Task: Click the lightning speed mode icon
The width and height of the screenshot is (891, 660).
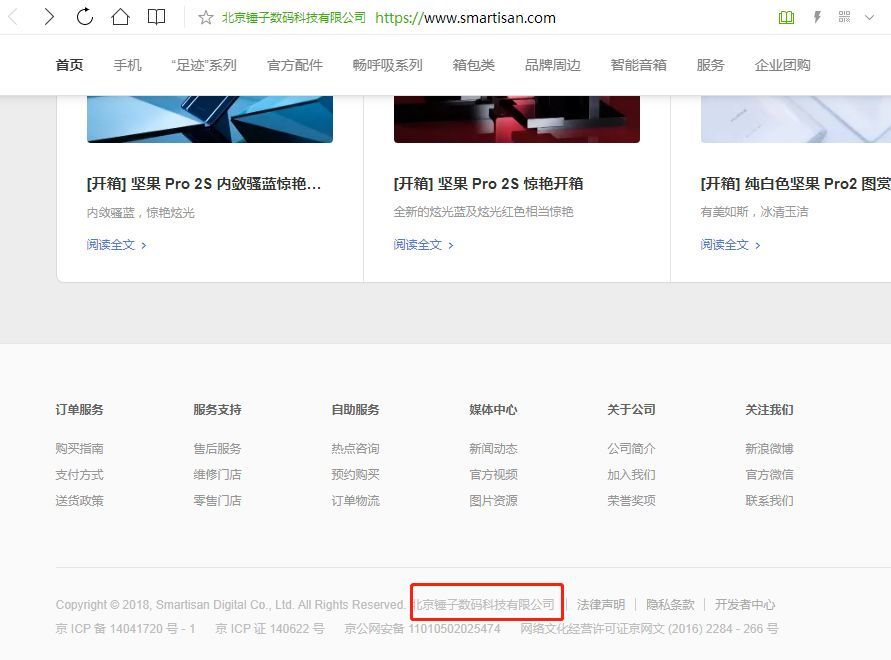Action: [817, 17]
